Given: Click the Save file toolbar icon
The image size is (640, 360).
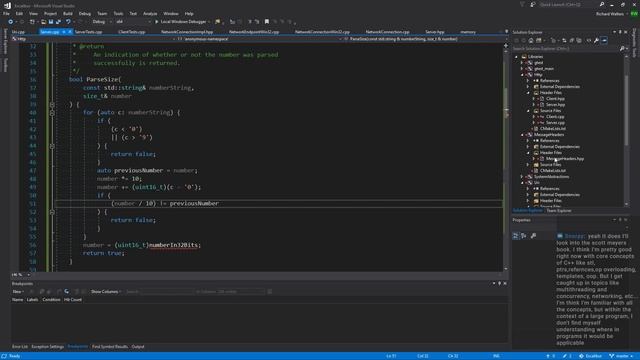Looking at the screenshot, I should click(x=51, y=22).
